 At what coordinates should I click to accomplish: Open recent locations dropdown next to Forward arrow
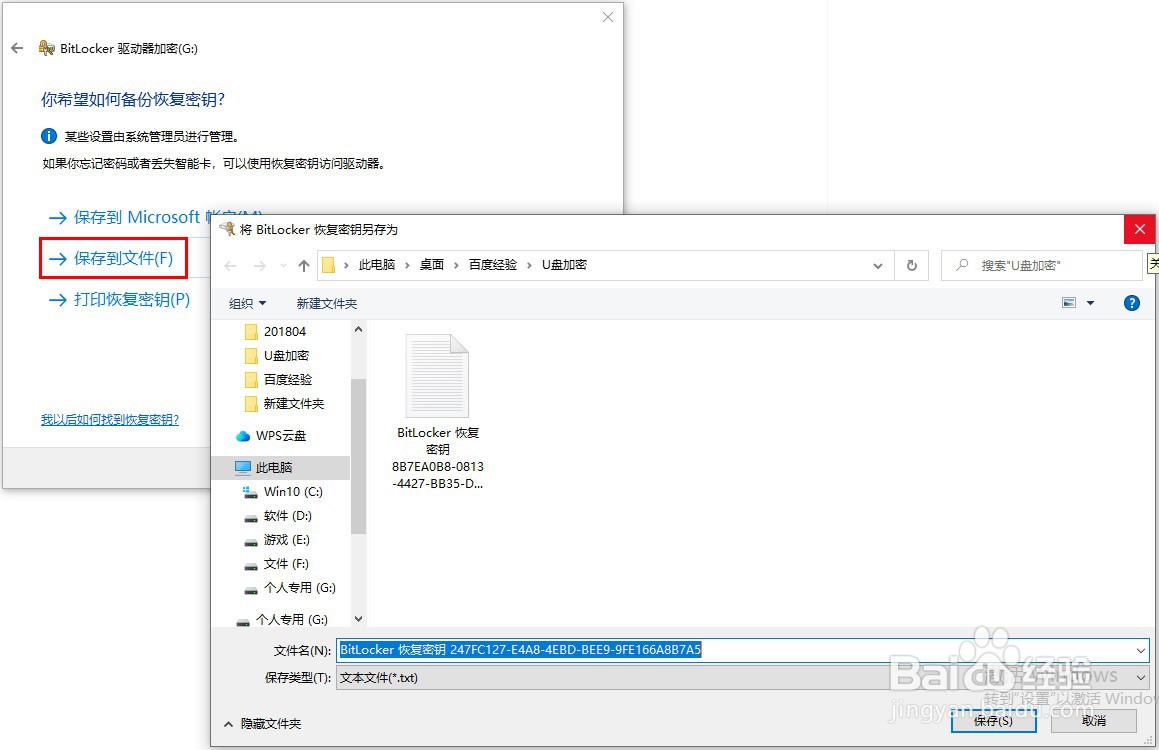283,265
